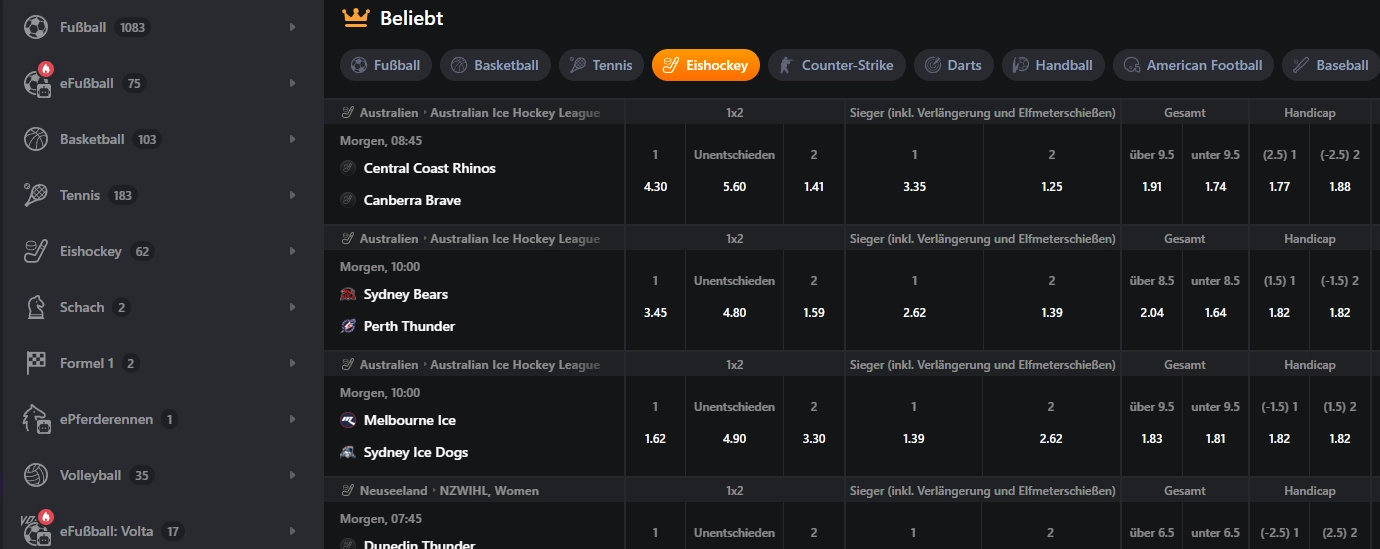
Task: Expand the Eishockey sidebar category arrow
Action: coord(292,251)
